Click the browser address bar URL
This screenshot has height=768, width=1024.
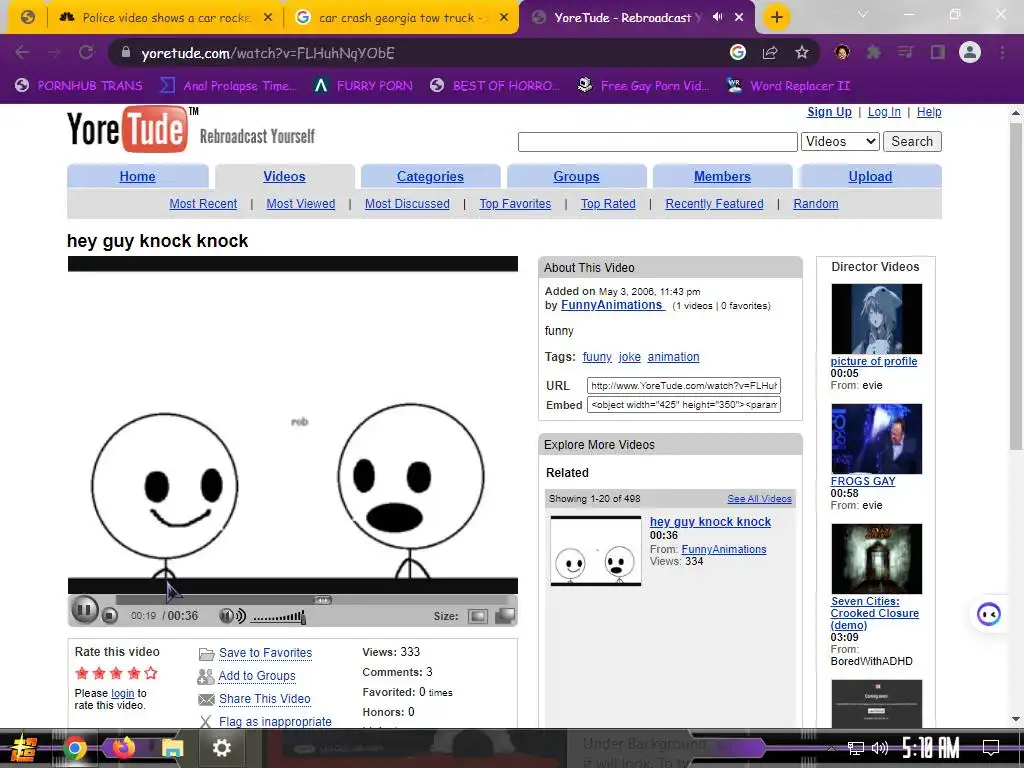click(268, 53)
